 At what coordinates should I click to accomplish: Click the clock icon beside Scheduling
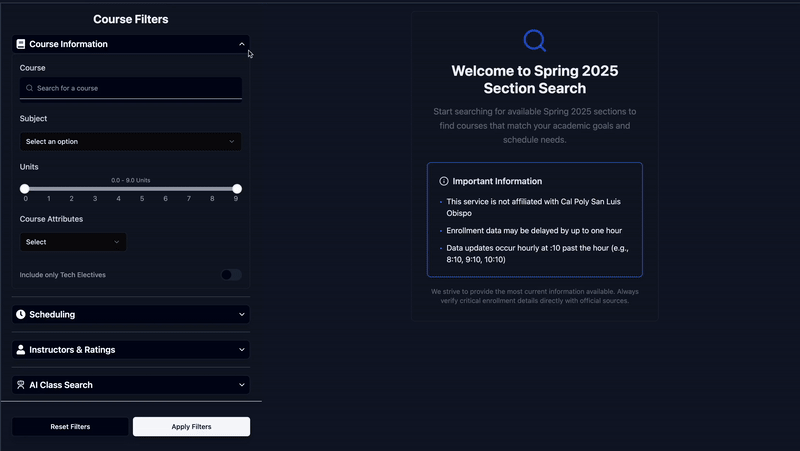[21, 314]
